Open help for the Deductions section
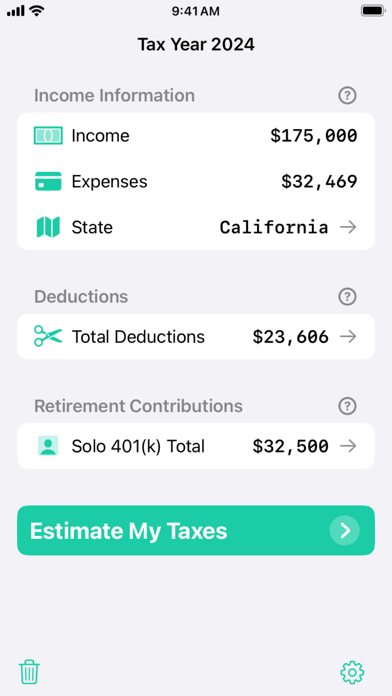Viewport: 392px width, 696px height. (x=347, y=297)
